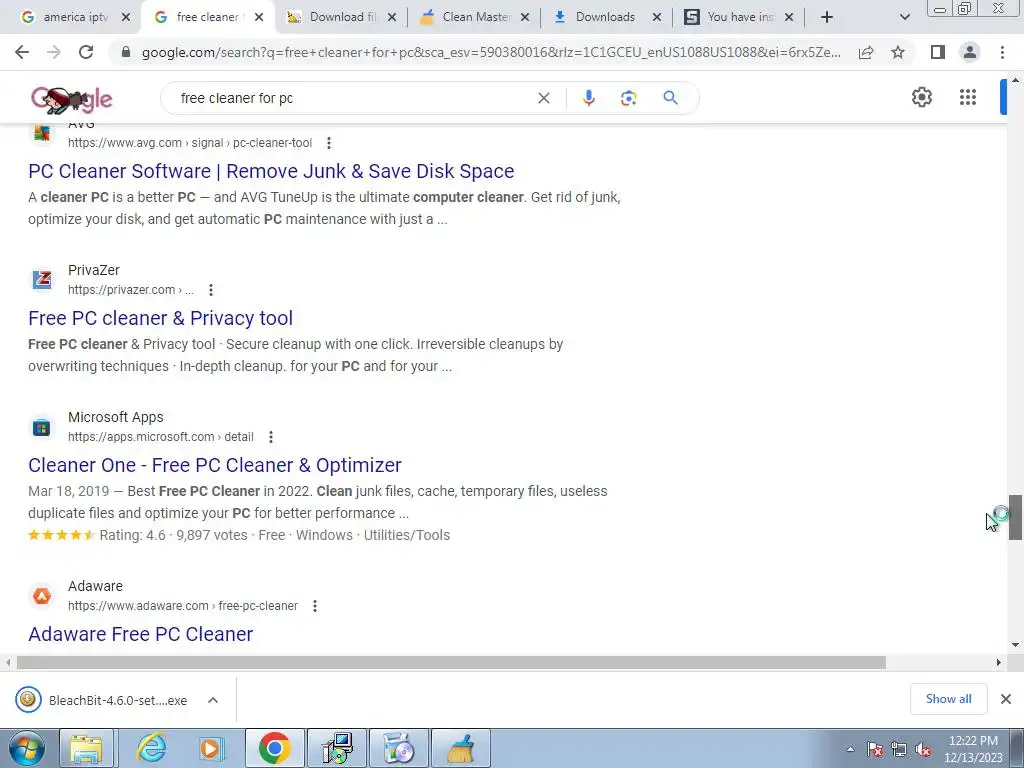Viewport: 1024px width, 768px height.
Task: Click Microsoft Apps site favicon
Action: click(x=42, y=427)
